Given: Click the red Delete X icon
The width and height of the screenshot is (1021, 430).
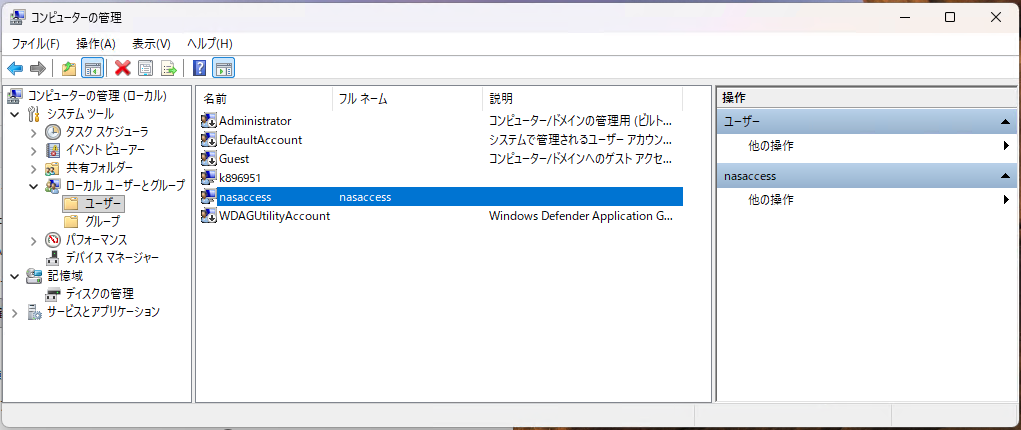Looking at the screenshot, I should 123,68.
